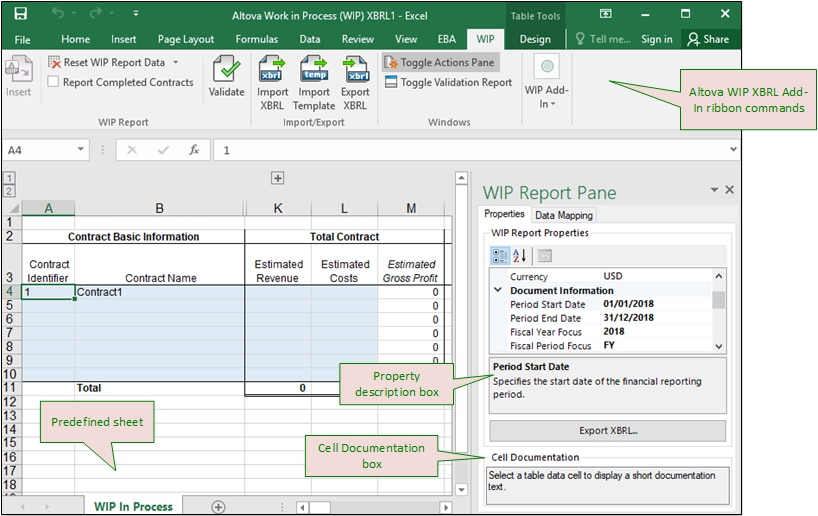This screenshot has width=818, height=516.
Task: Switch to the Data Mapping tab
Action: point(564,215)
